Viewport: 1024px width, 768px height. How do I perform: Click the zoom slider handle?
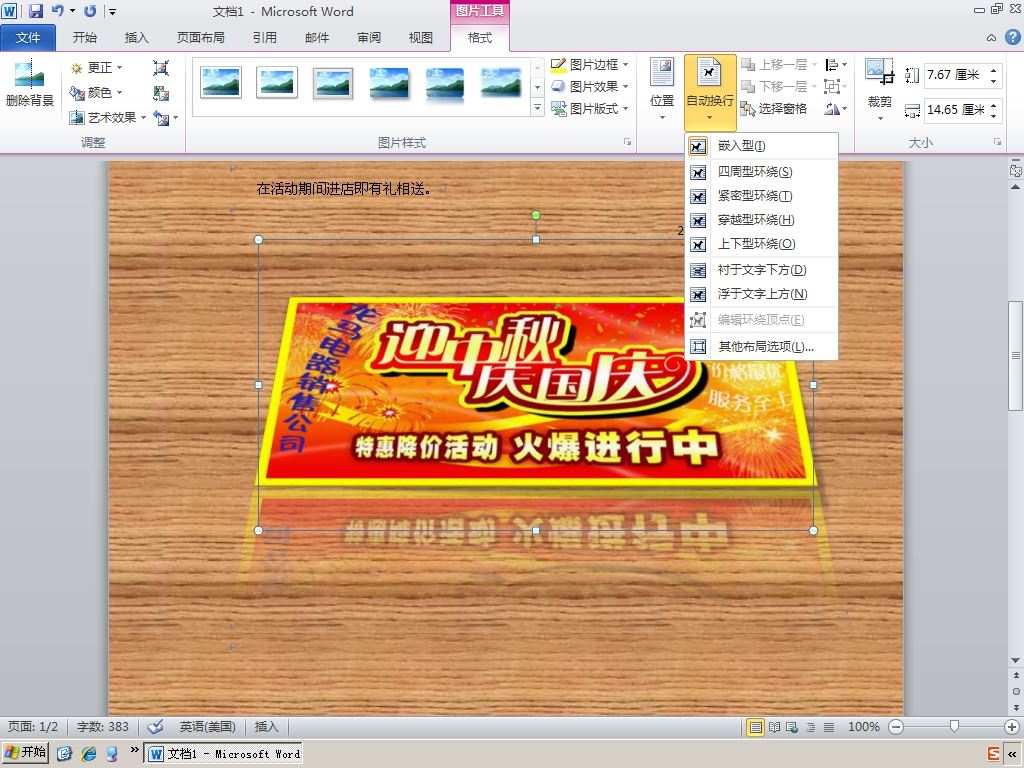[x=954, y=727]
